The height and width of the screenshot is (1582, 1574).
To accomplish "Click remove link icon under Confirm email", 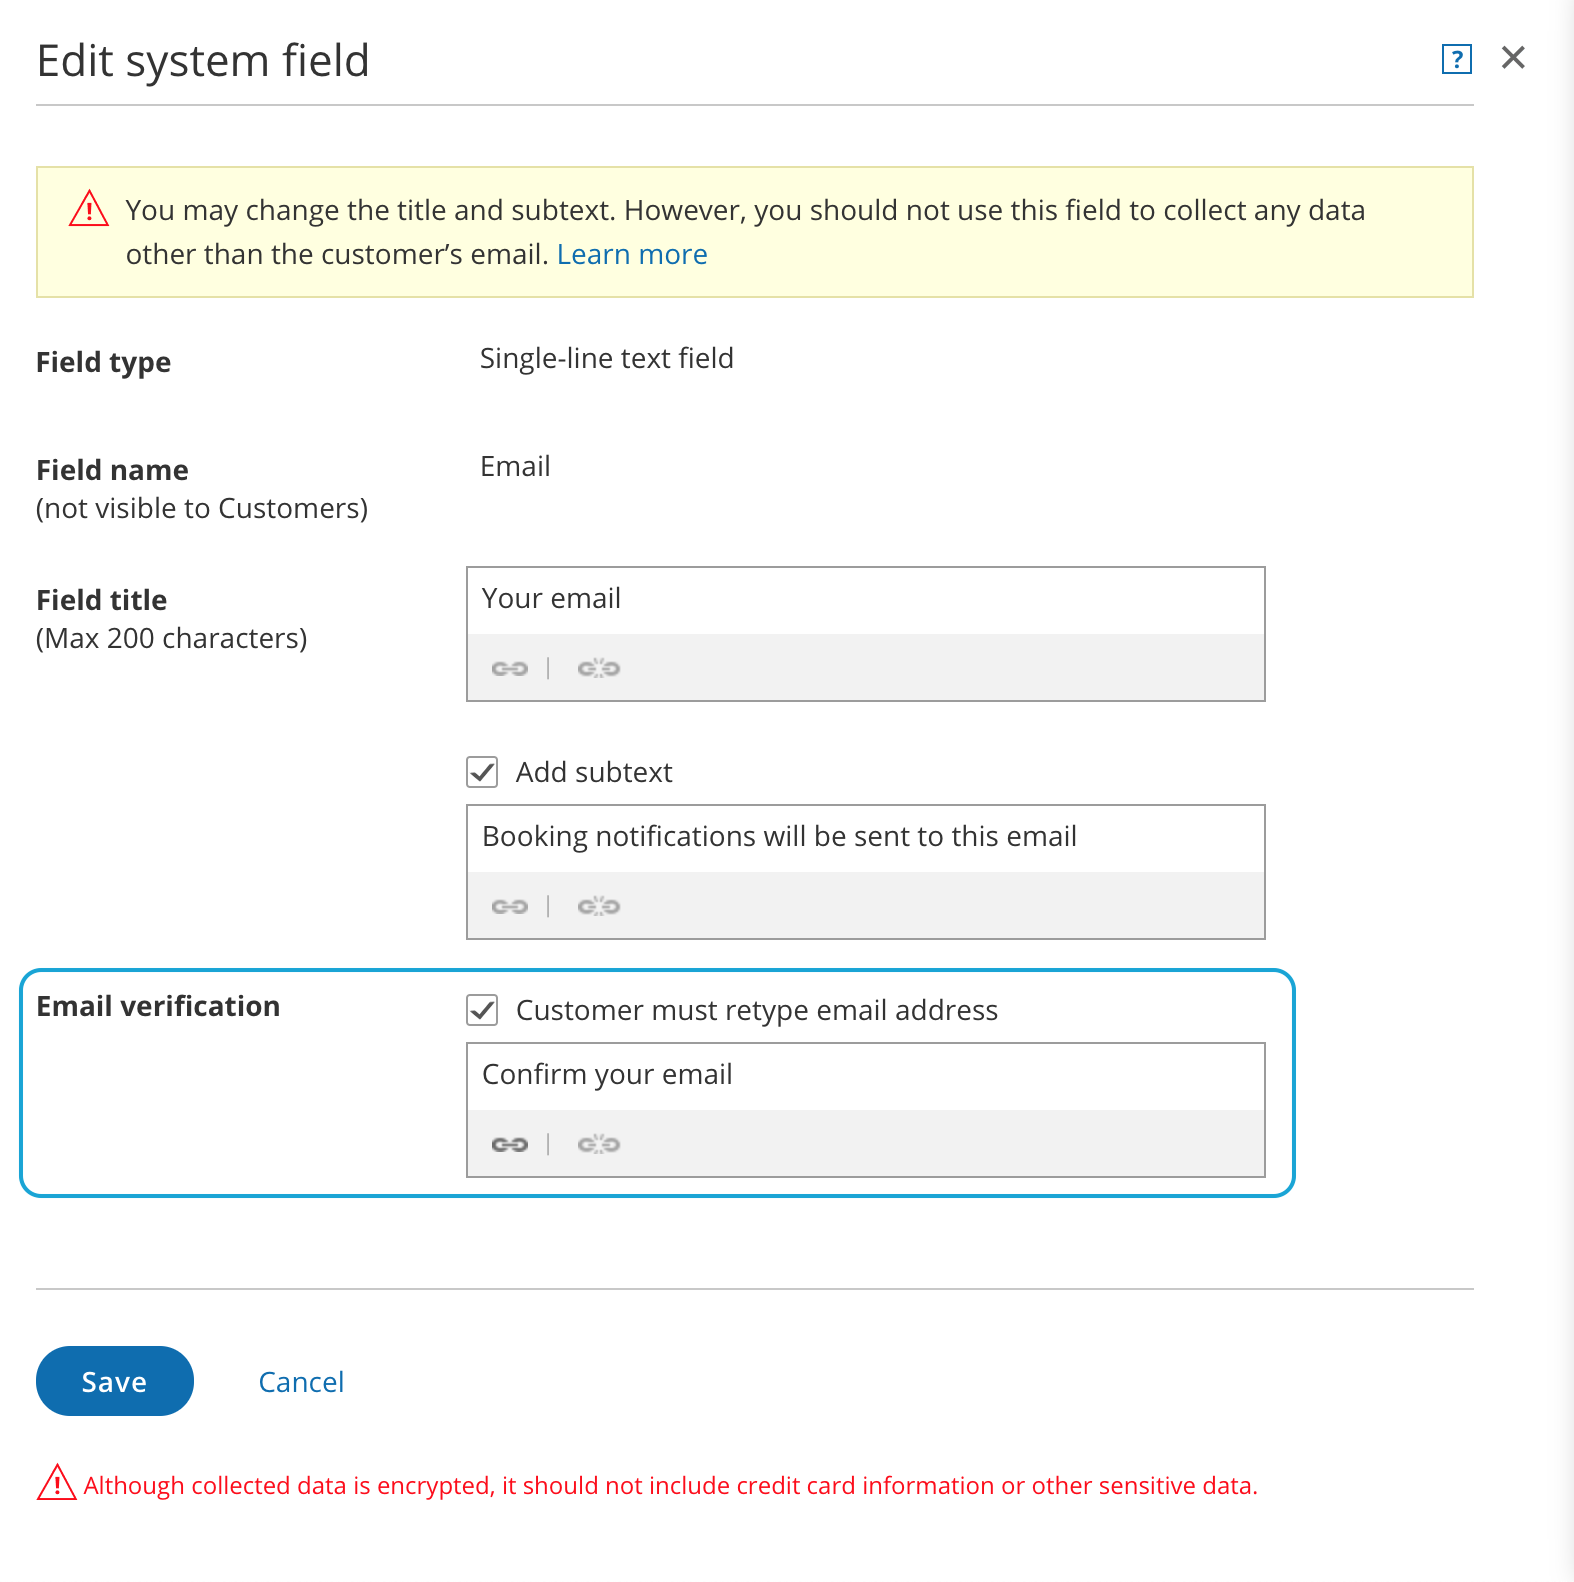I will coord(598,1144).
